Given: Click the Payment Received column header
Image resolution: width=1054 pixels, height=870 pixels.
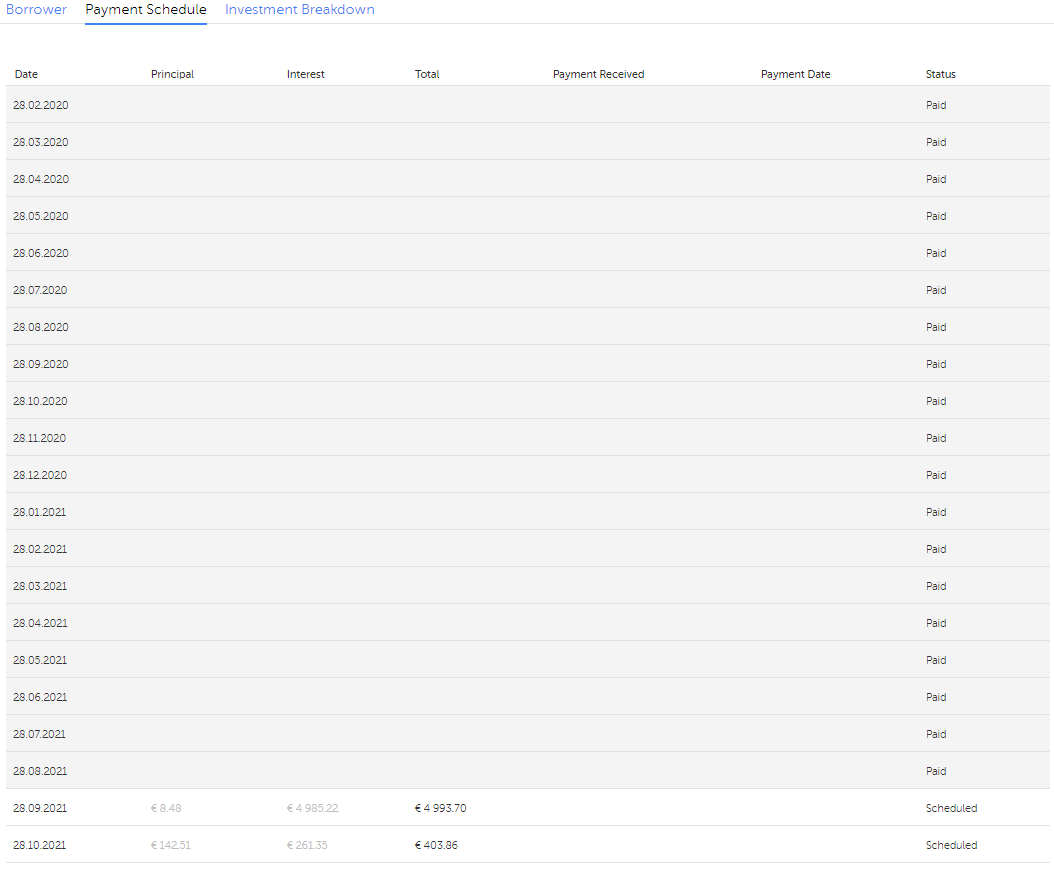Looking at the screenshot, I should 598,74.
